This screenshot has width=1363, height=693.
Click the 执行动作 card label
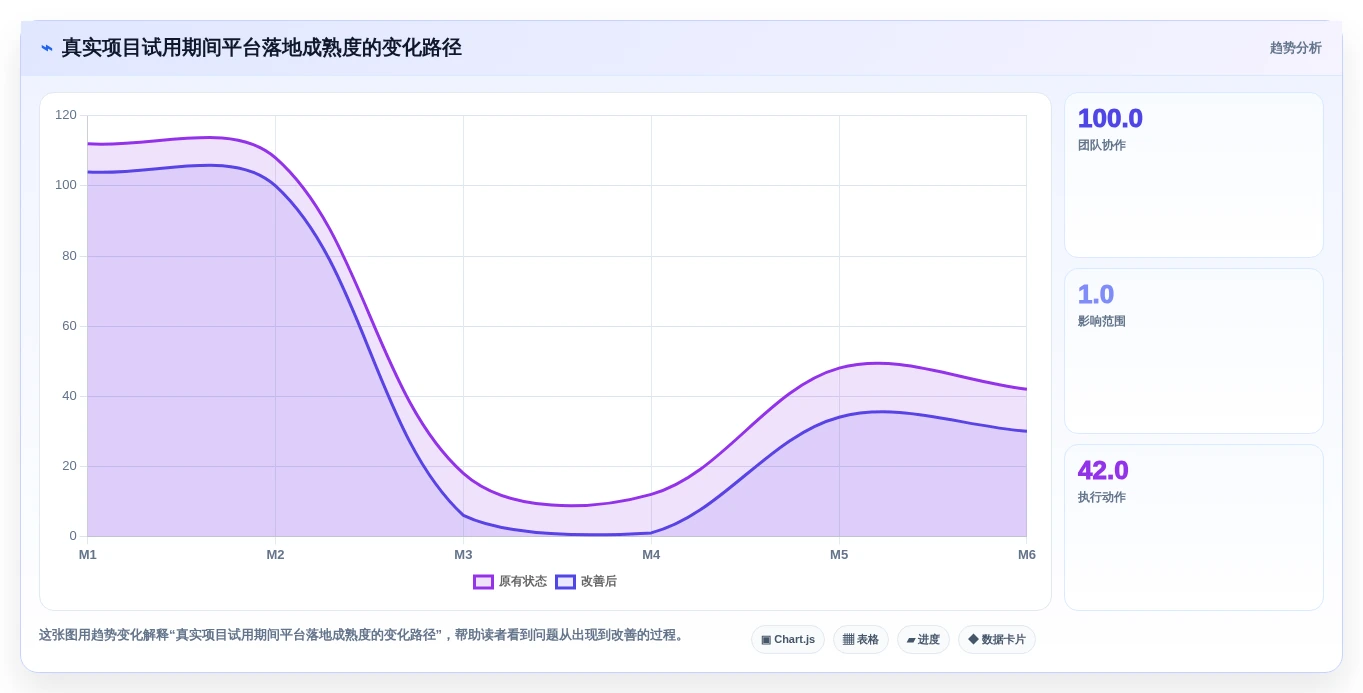tap(1102, 498)
